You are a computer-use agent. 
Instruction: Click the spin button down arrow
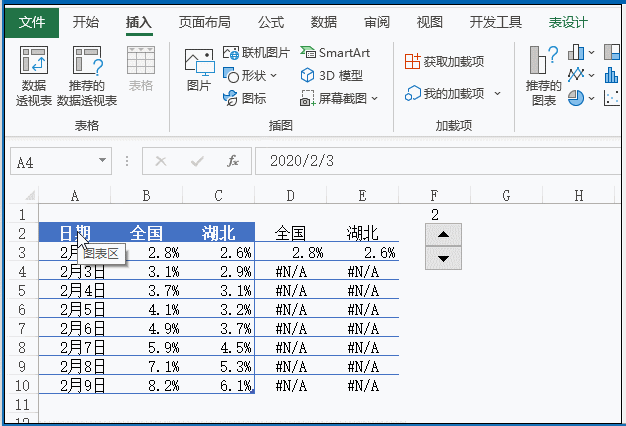point(444,258)
